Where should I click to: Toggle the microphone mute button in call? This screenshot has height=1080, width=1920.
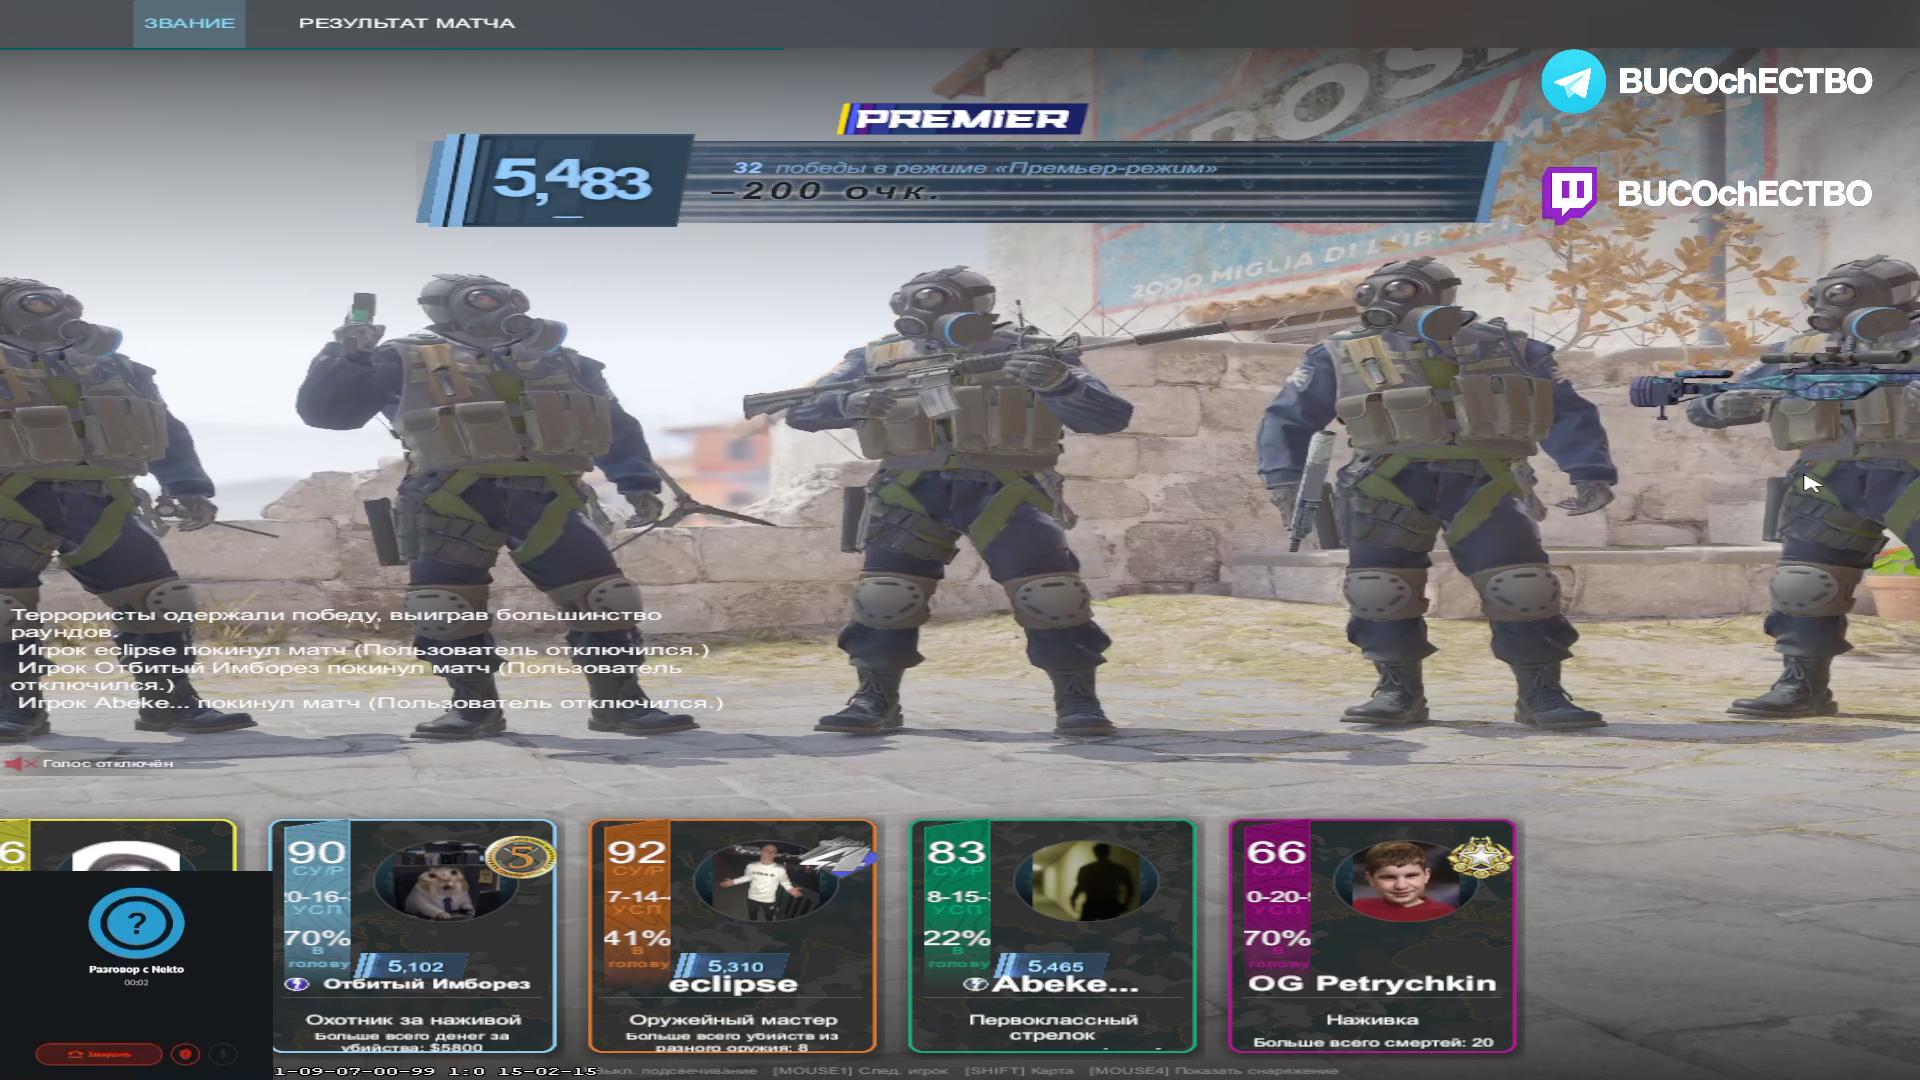(223, 1054)
